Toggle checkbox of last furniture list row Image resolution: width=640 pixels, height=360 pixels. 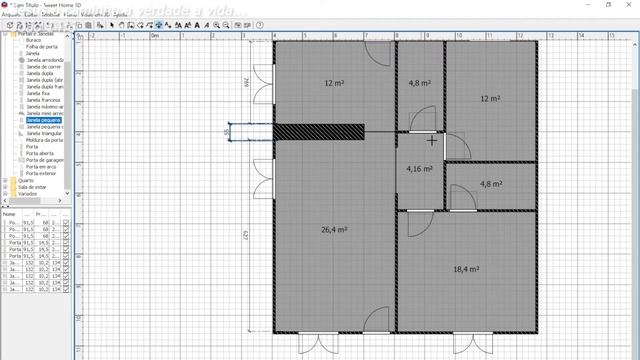[66, 289]
